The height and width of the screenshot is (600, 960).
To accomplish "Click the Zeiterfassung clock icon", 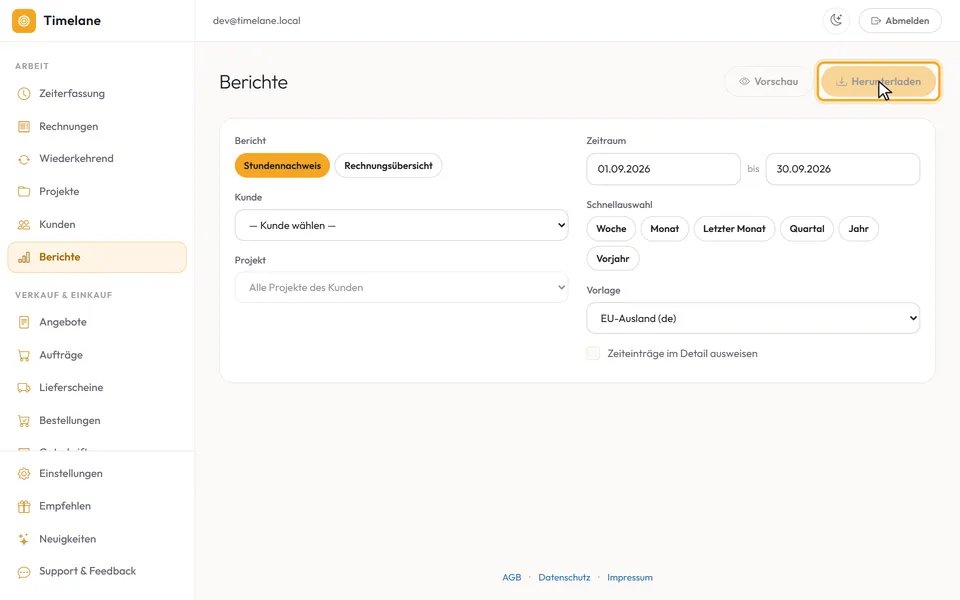I will [24, 94].
